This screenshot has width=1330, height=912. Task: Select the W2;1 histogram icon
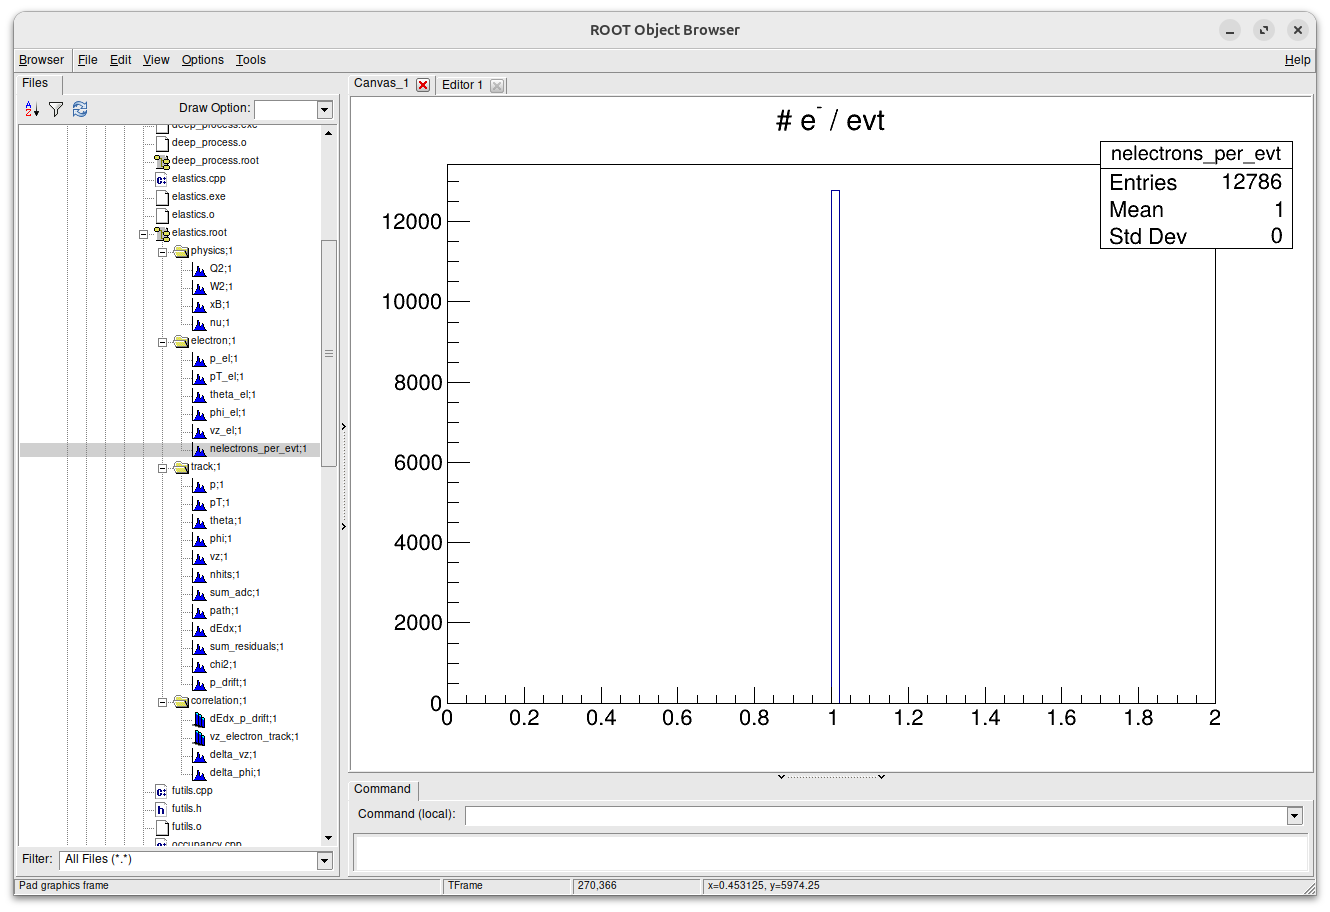click(200, 287)
